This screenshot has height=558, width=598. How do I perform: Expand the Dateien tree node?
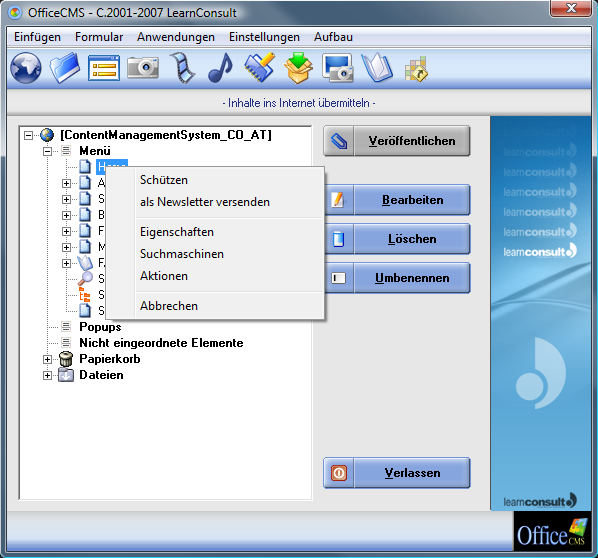pyautogui.click(x=47, y=375)
